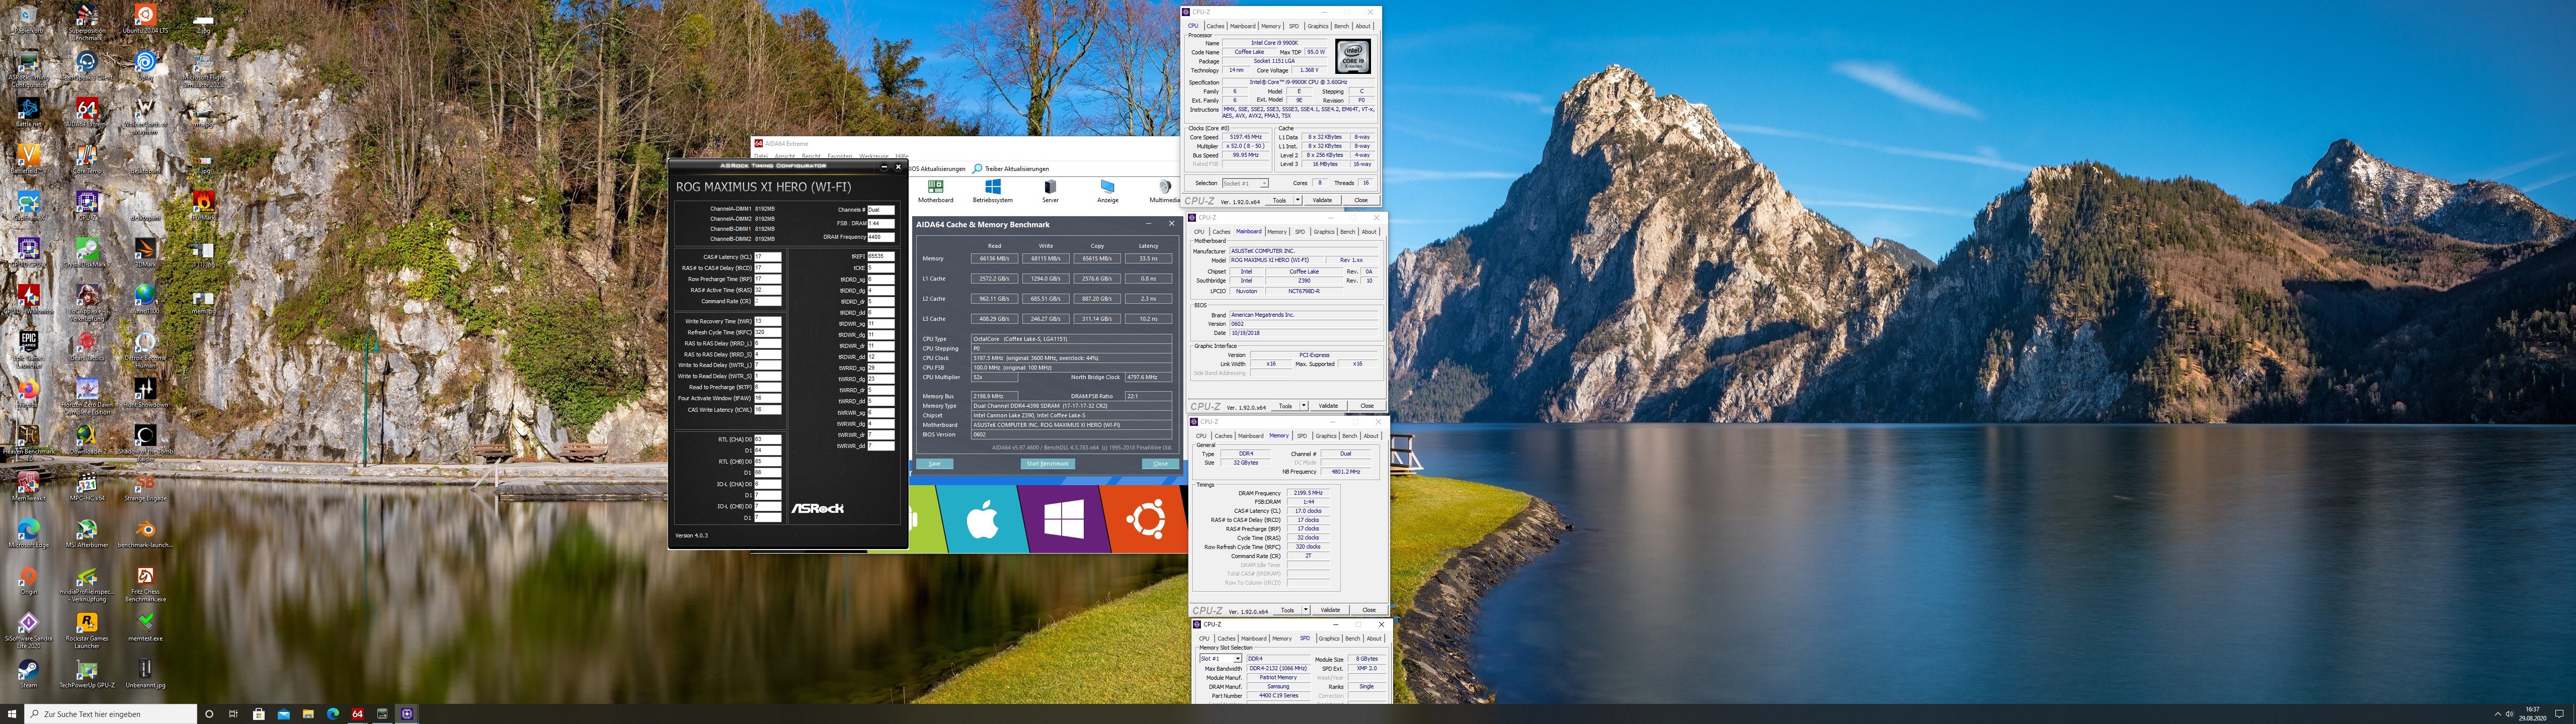Open File Explorer from the taskbar
This screenshot has width=2576, height=724.
pyautogui.click(x=308, y=714)
